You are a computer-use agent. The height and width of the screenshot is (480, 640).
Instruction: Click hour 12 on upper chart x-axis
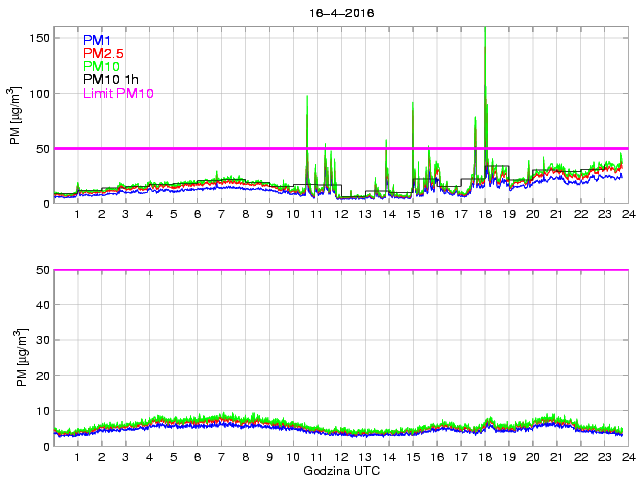point(341,215)
